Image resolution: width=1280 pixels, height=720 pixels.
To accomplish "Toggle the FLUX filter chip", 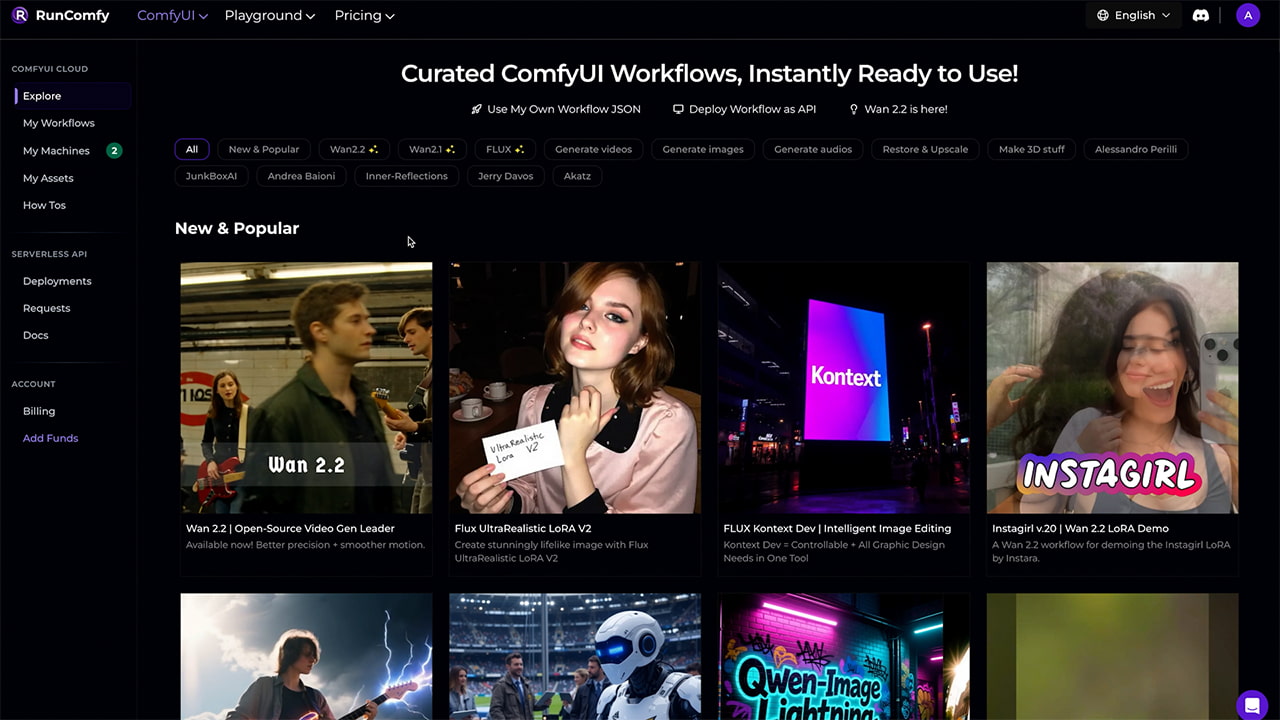I will tap(505, 149).
